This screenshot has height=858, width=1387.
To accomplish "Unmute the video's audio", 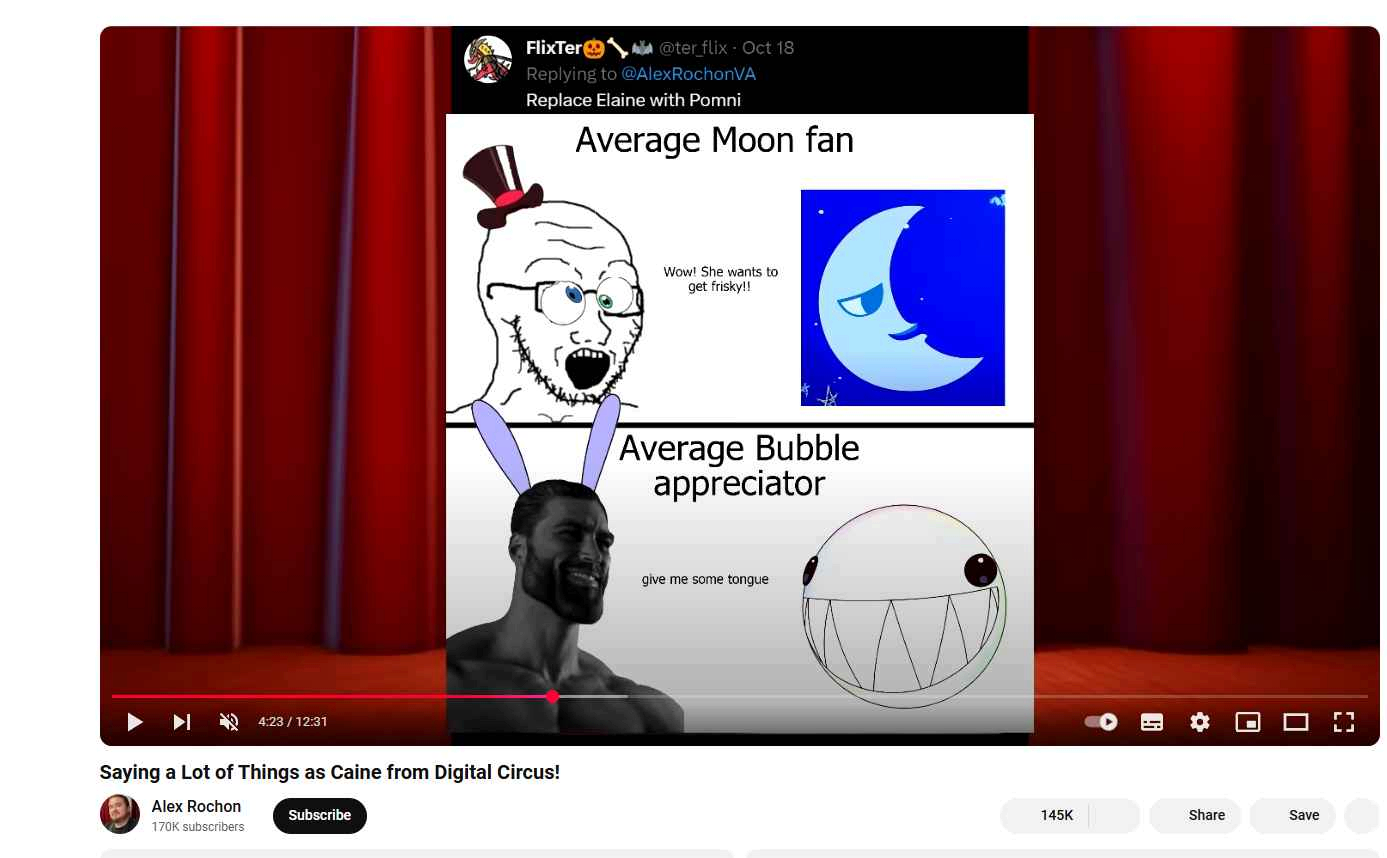I will pyautogui.click(x=229, y=722).
